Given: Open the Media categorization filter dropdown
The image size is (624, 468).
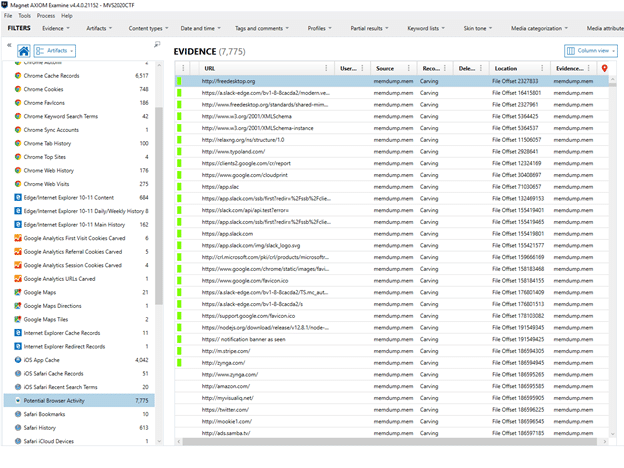Looking at the screenshot, I should click(x=540, y=28).
